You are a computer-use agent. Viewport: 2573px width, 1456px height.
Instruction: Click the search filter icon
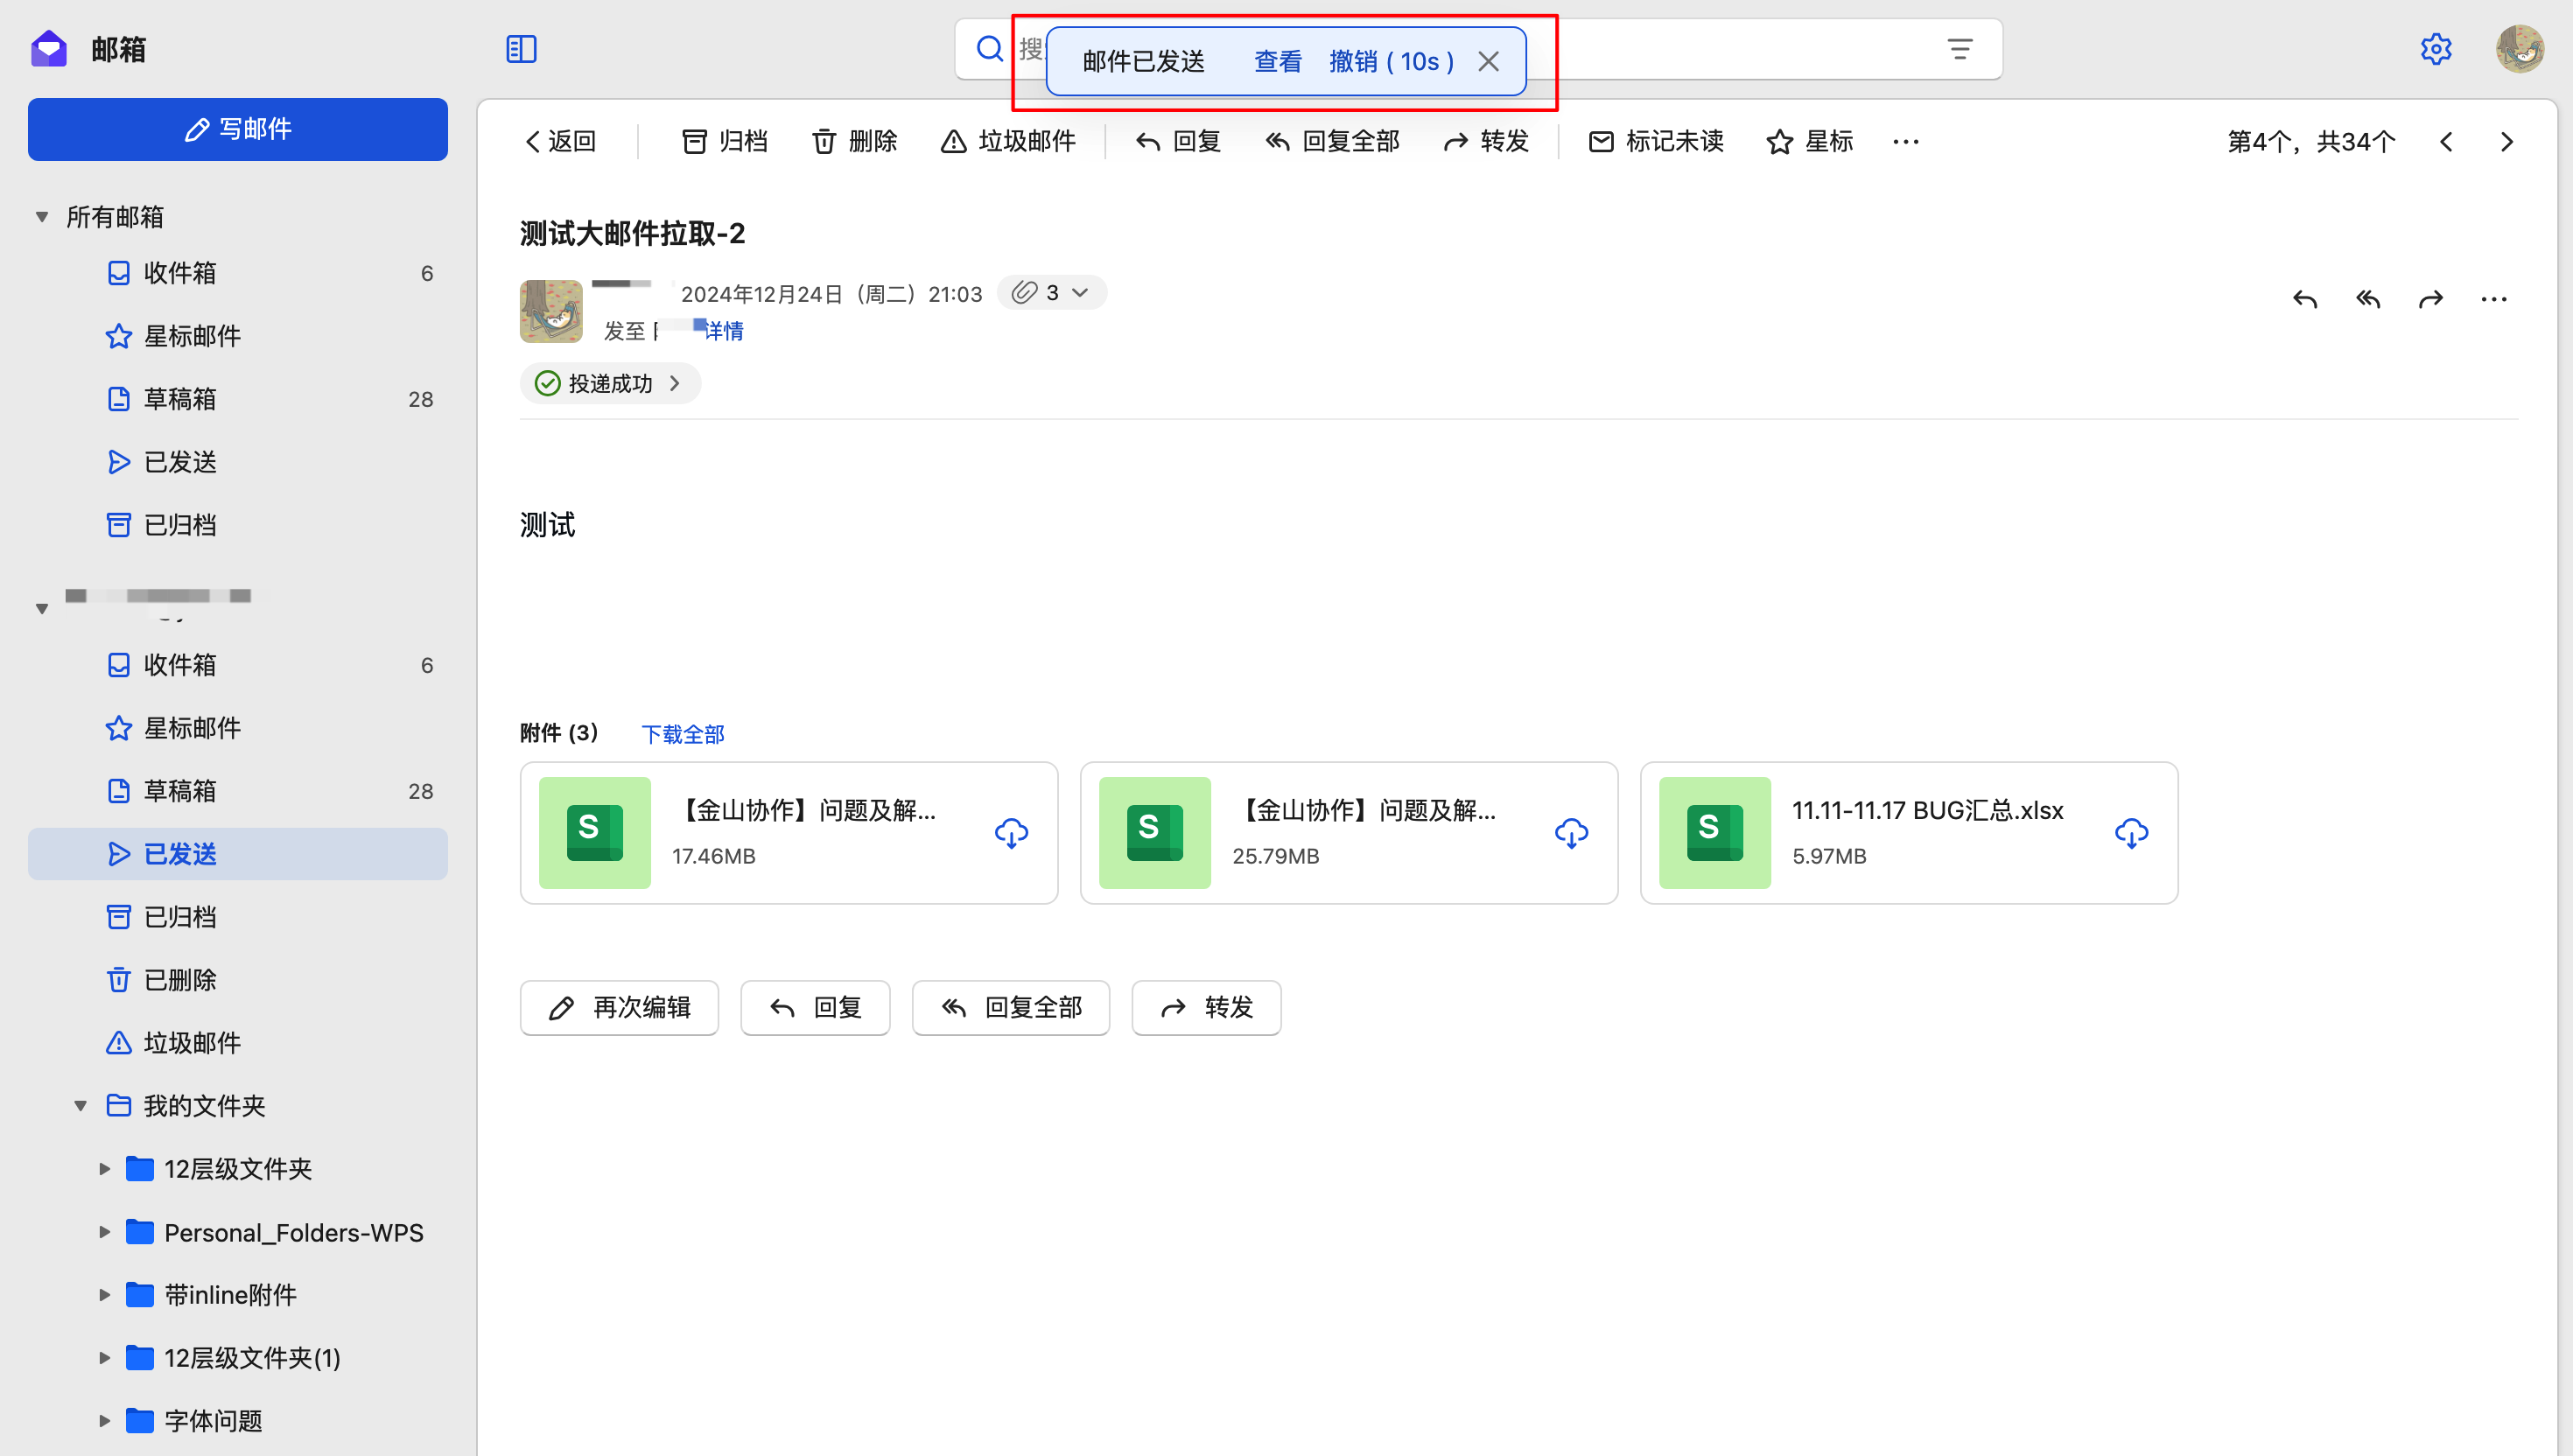coord(1959,49)
